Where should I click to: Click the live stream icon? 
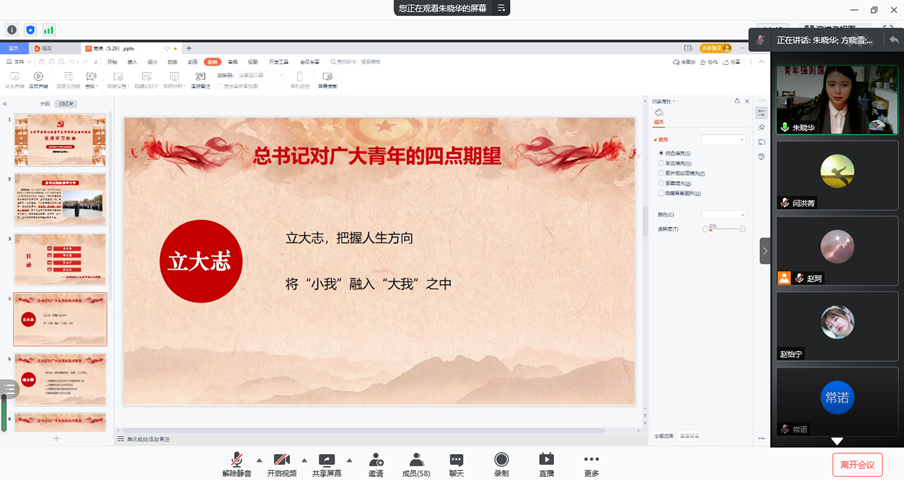click(x=546, y=460)
